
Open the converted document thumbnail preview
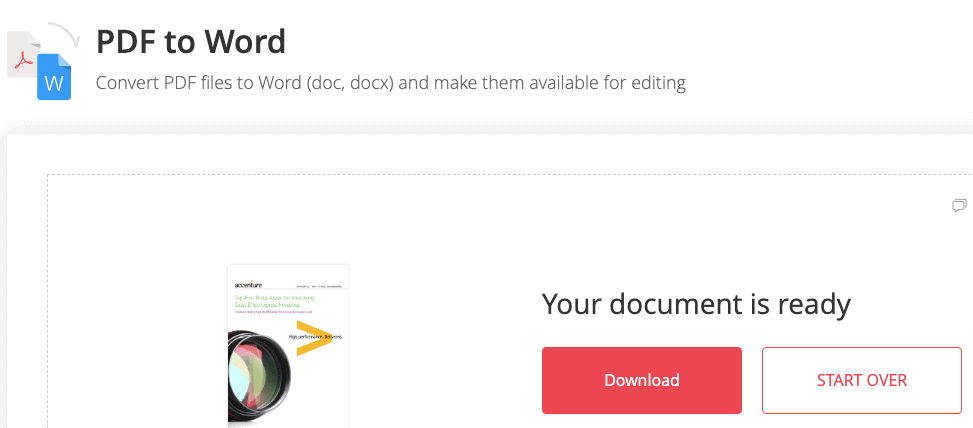tap(288, 346)
